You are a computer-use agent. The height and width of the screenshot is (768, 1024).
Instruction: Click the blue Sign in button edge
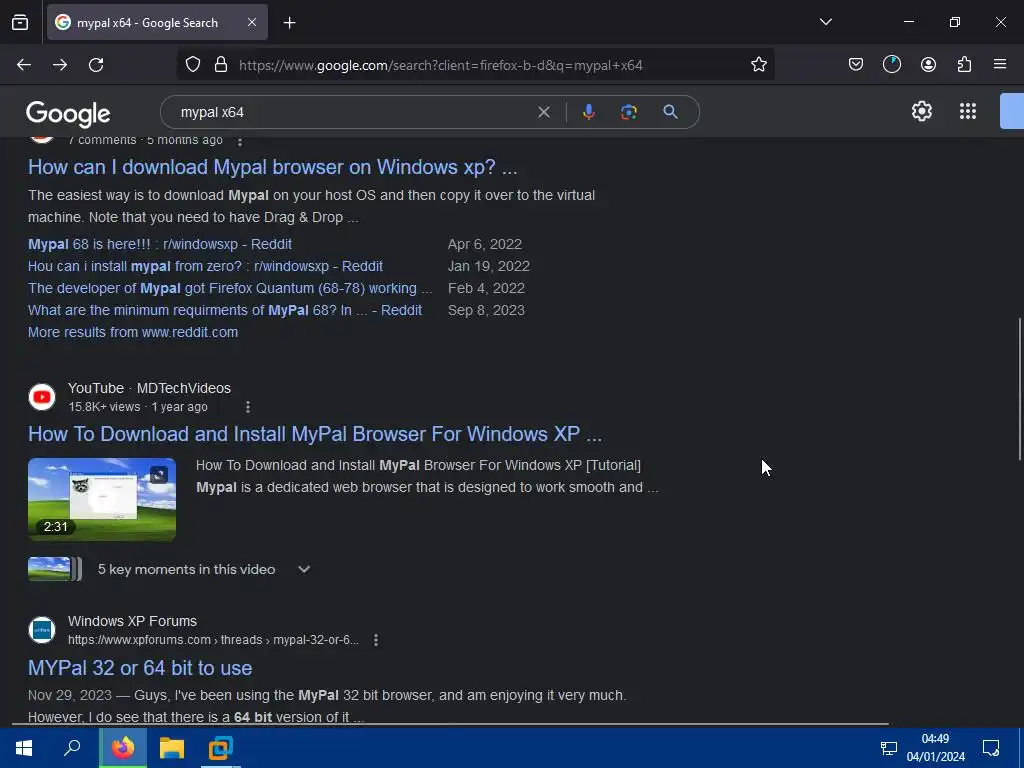point(1012,111)
